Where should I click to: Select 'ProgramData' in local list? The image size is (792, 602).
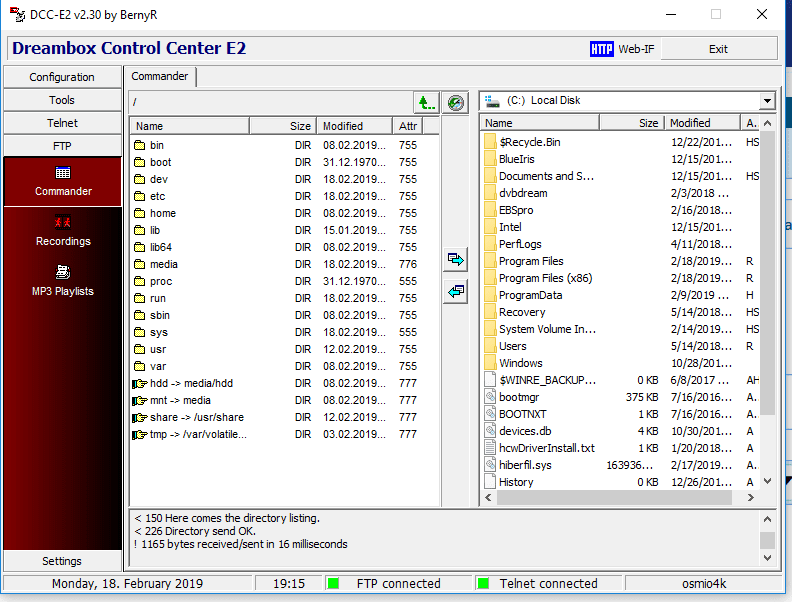[621, 295]
